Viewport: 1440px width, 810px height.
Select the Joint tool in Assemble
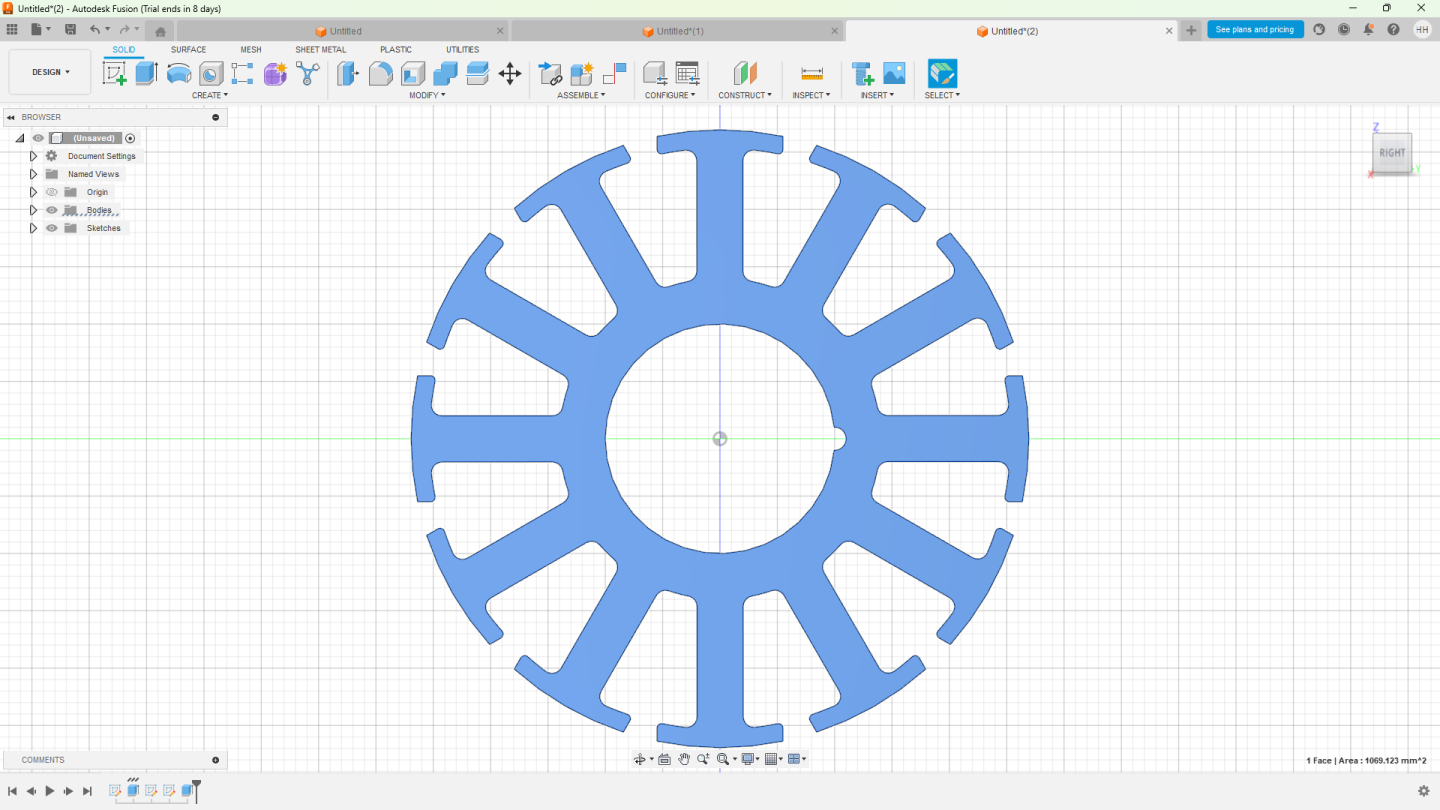(x=614, y=73)
